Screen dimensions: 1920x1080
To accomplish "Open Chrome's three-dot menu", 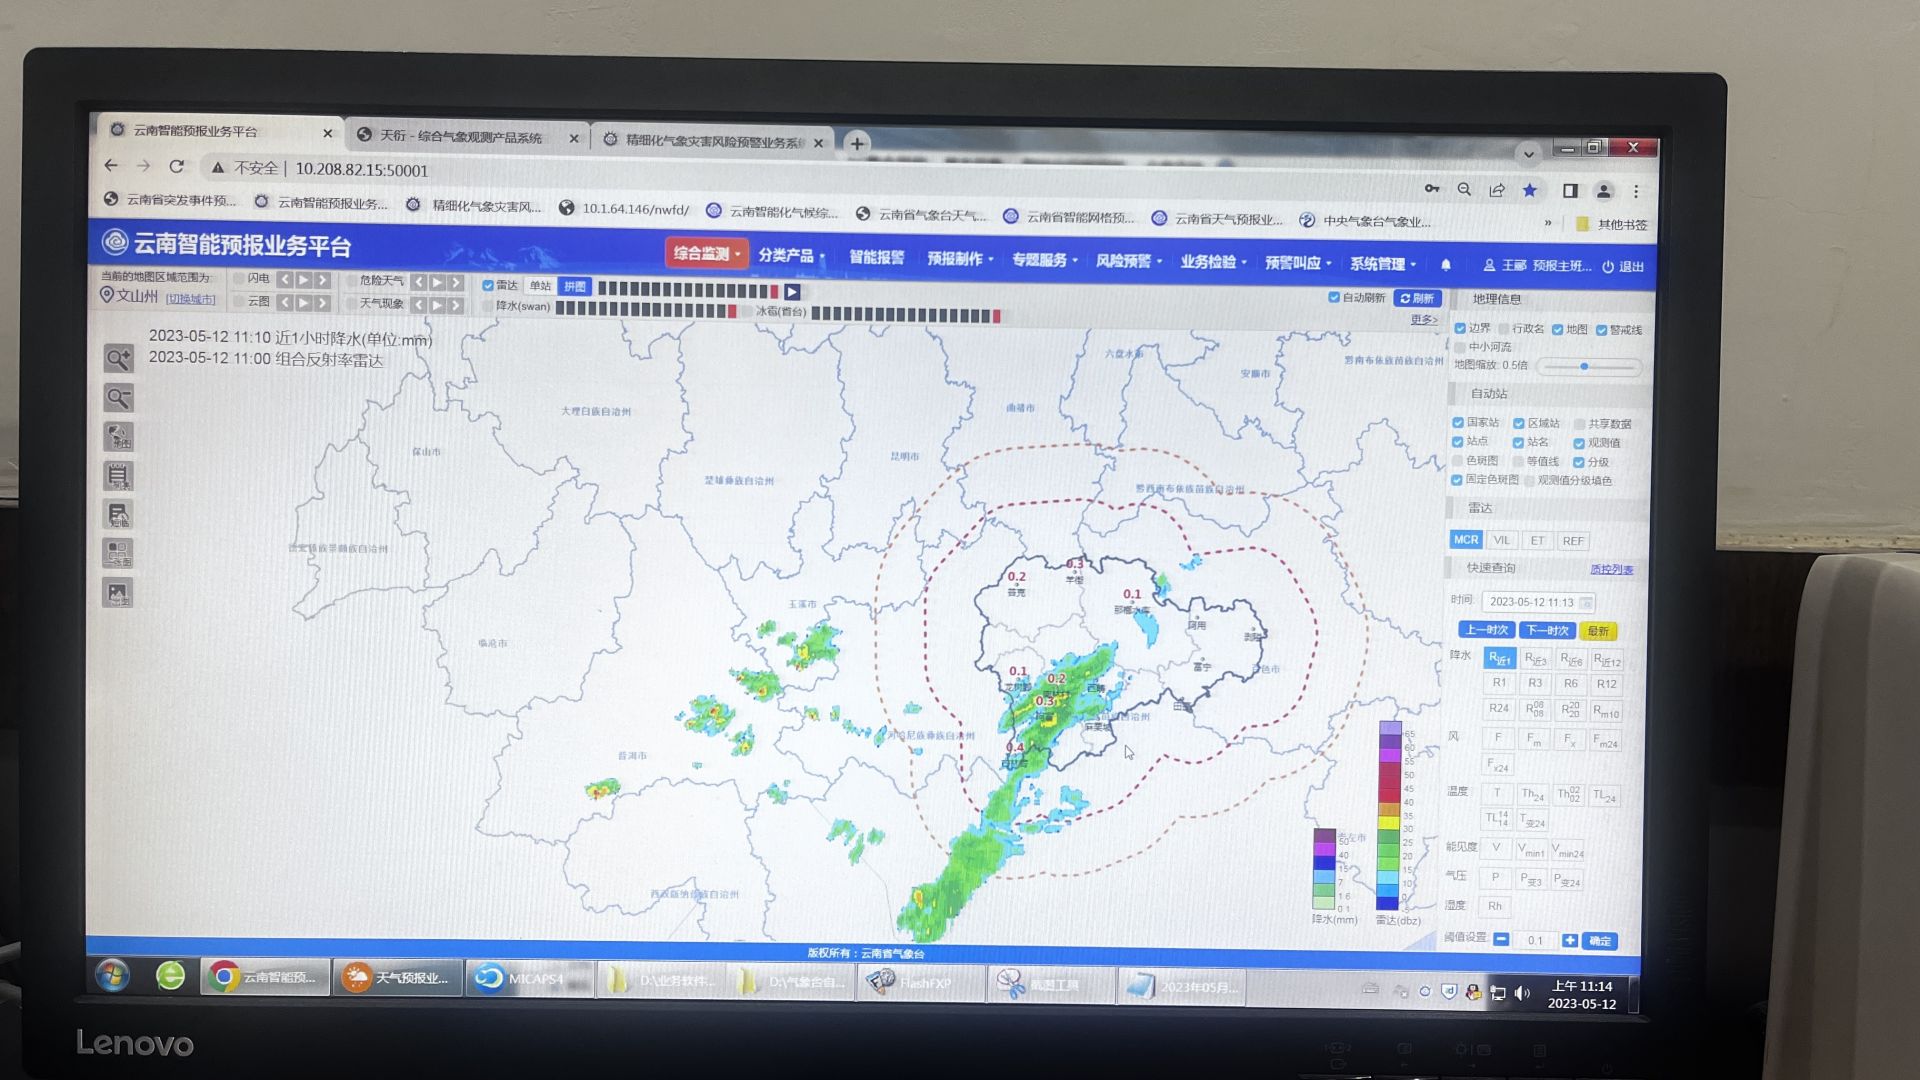I will (1636, 191).
